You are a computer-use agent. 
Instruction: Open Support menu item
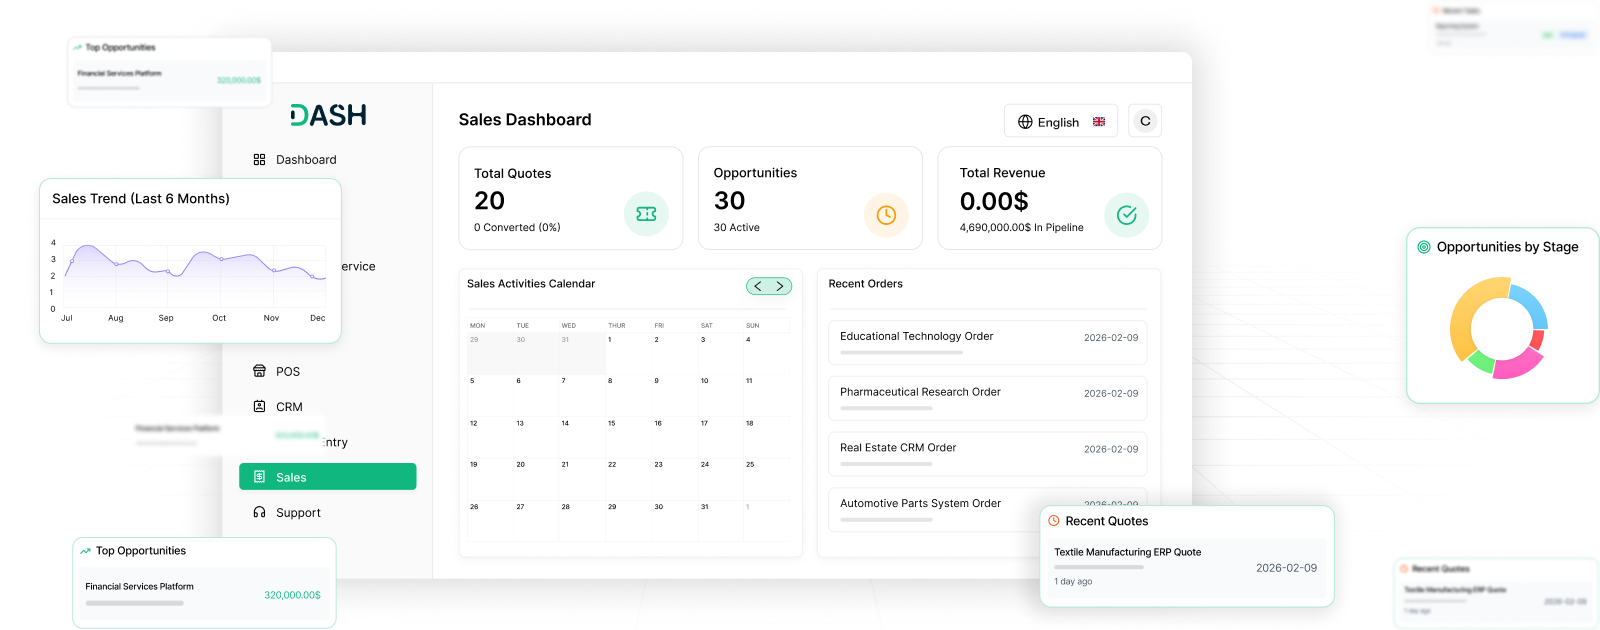(298, 513)
